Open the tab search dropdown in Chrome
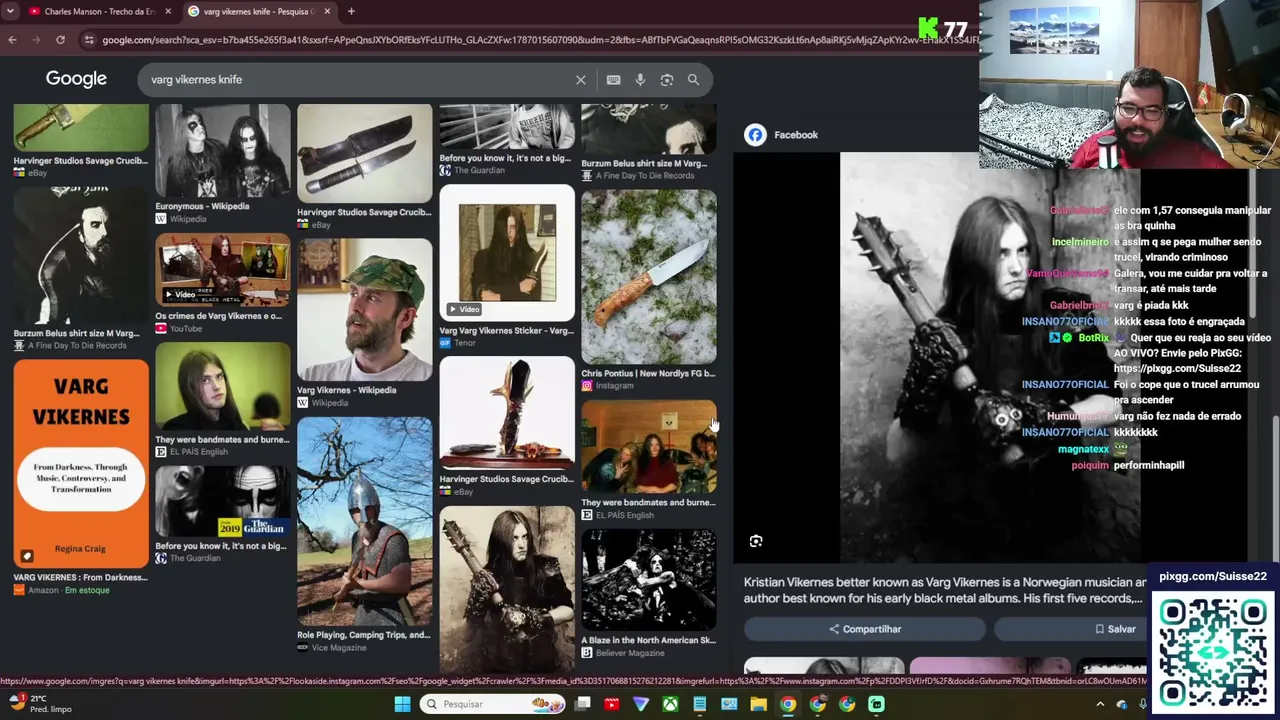1280x720 pixels. click(10, 11)
